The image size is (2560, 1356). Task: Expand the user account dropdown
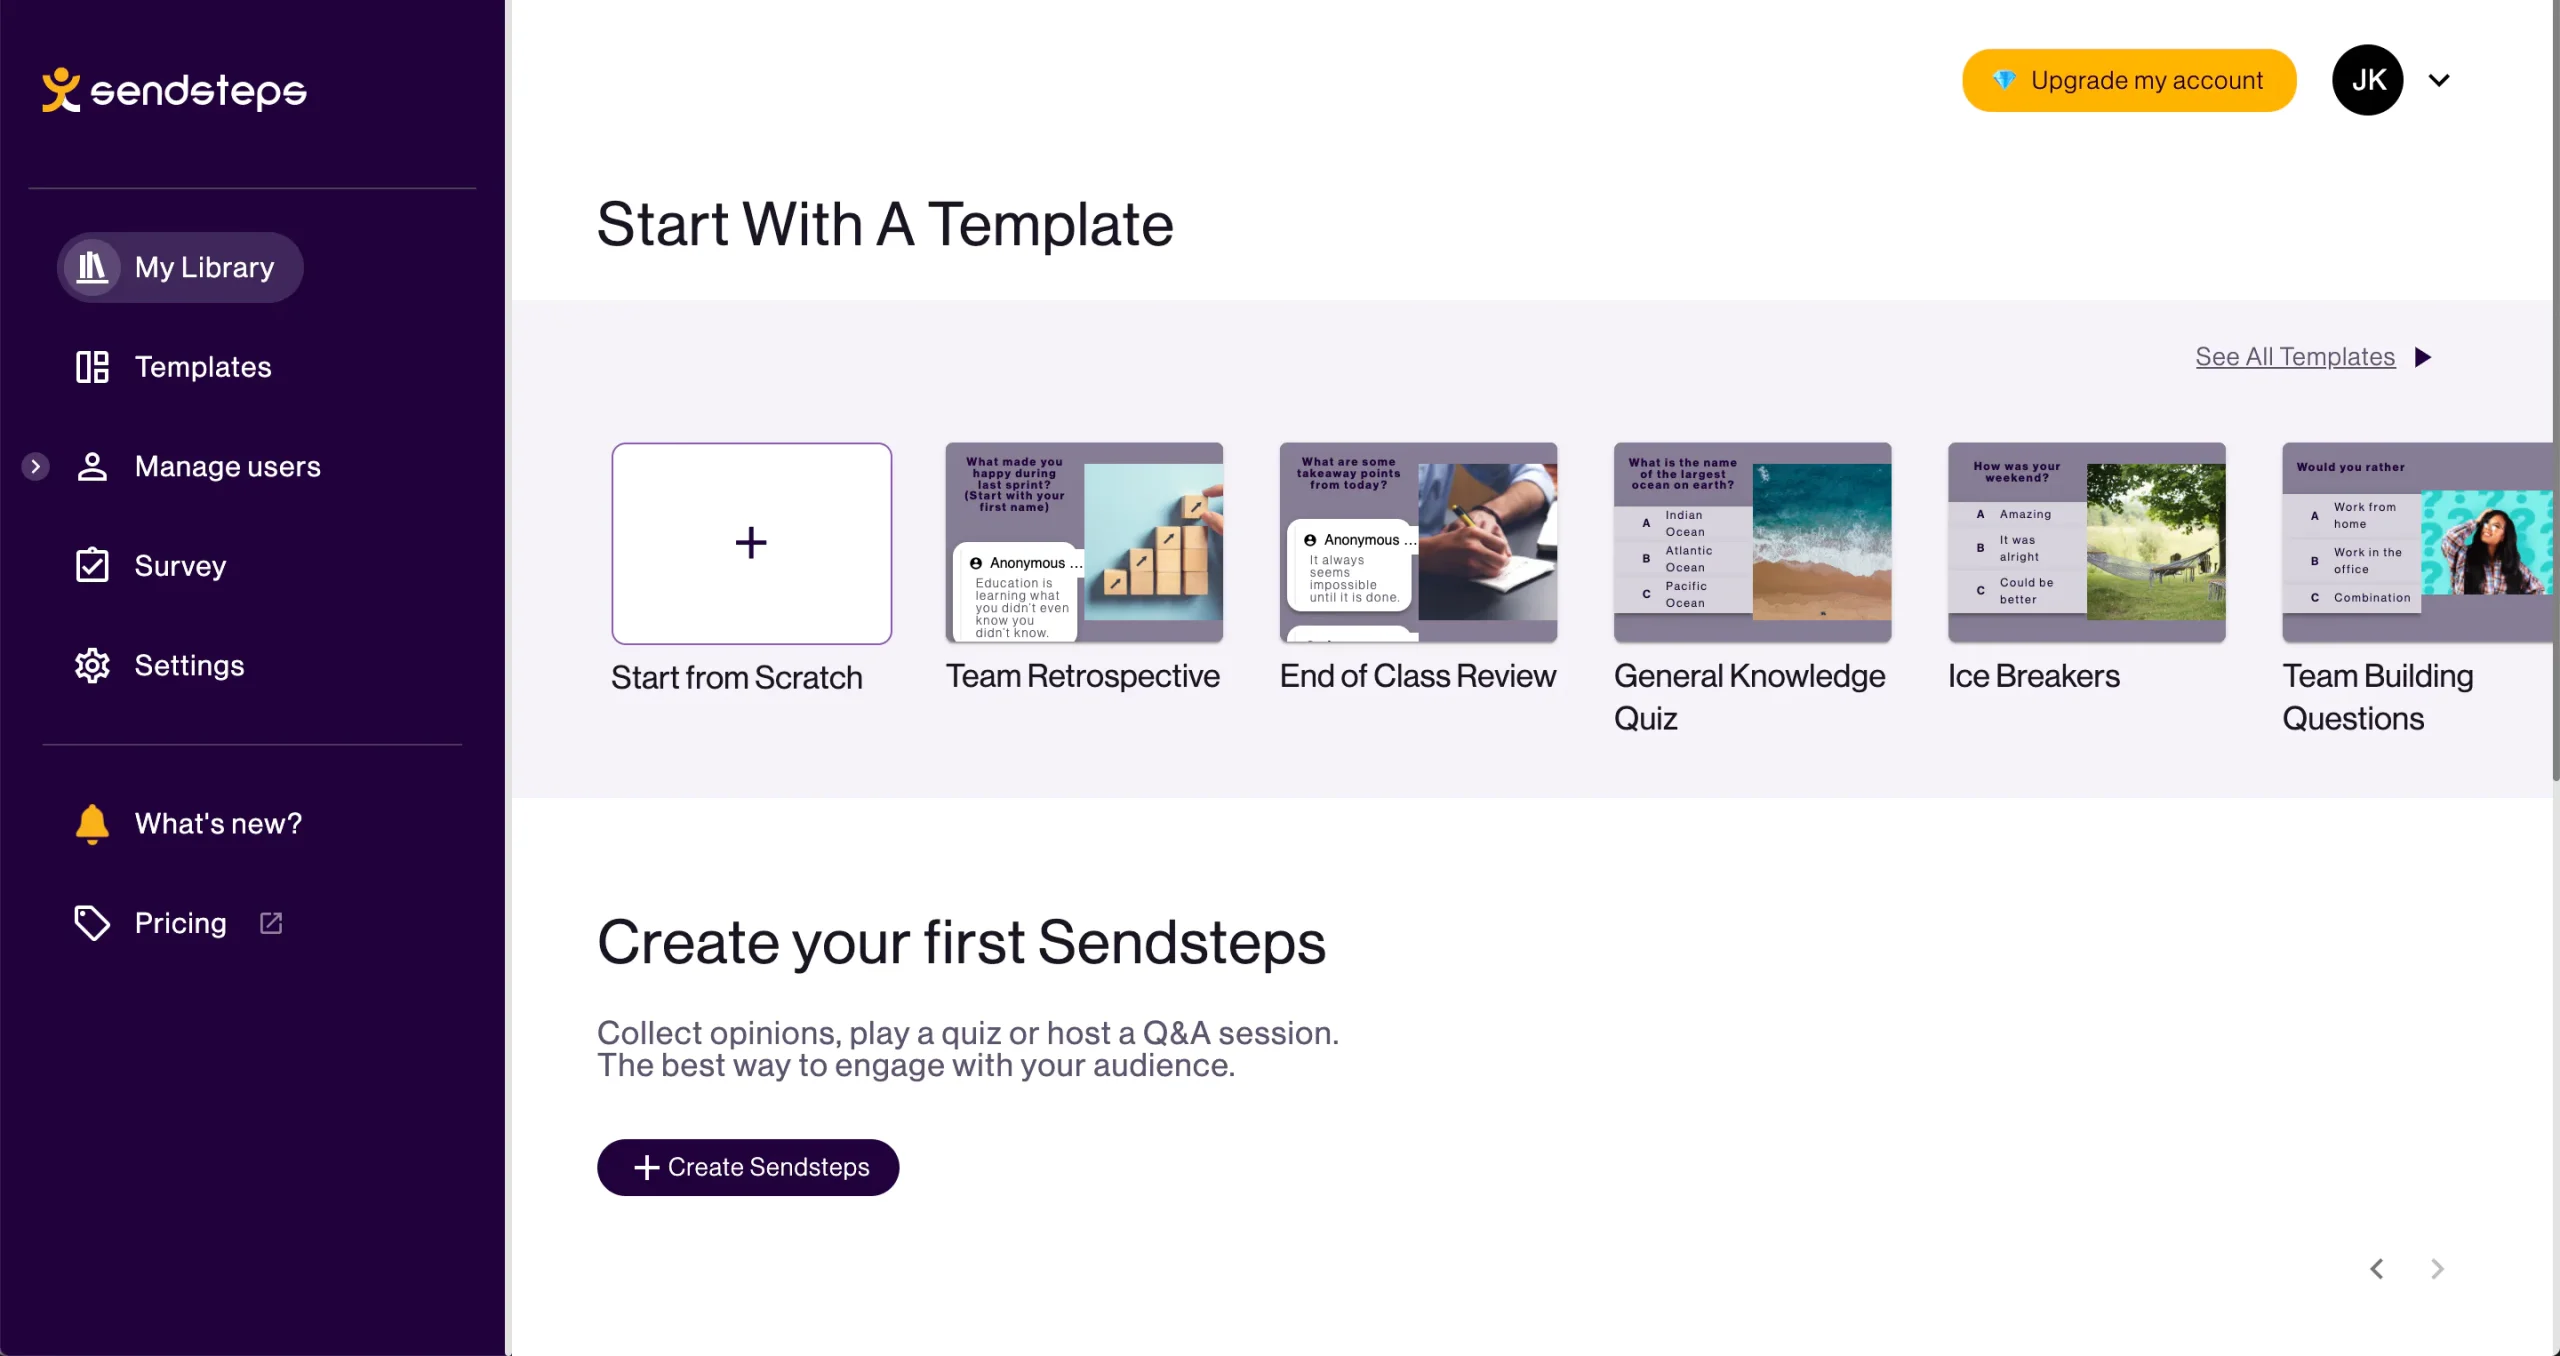point(2438,80)
